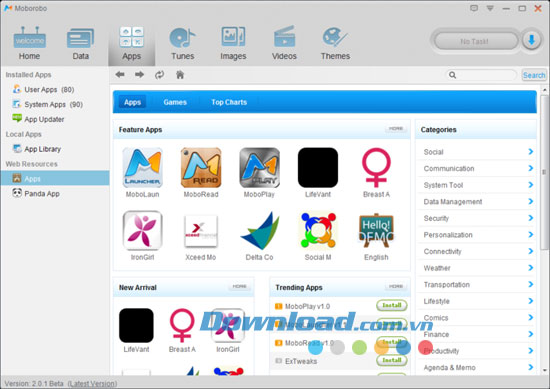
Task: Expand the Security category arrow
Action: (x=531, y=218)
